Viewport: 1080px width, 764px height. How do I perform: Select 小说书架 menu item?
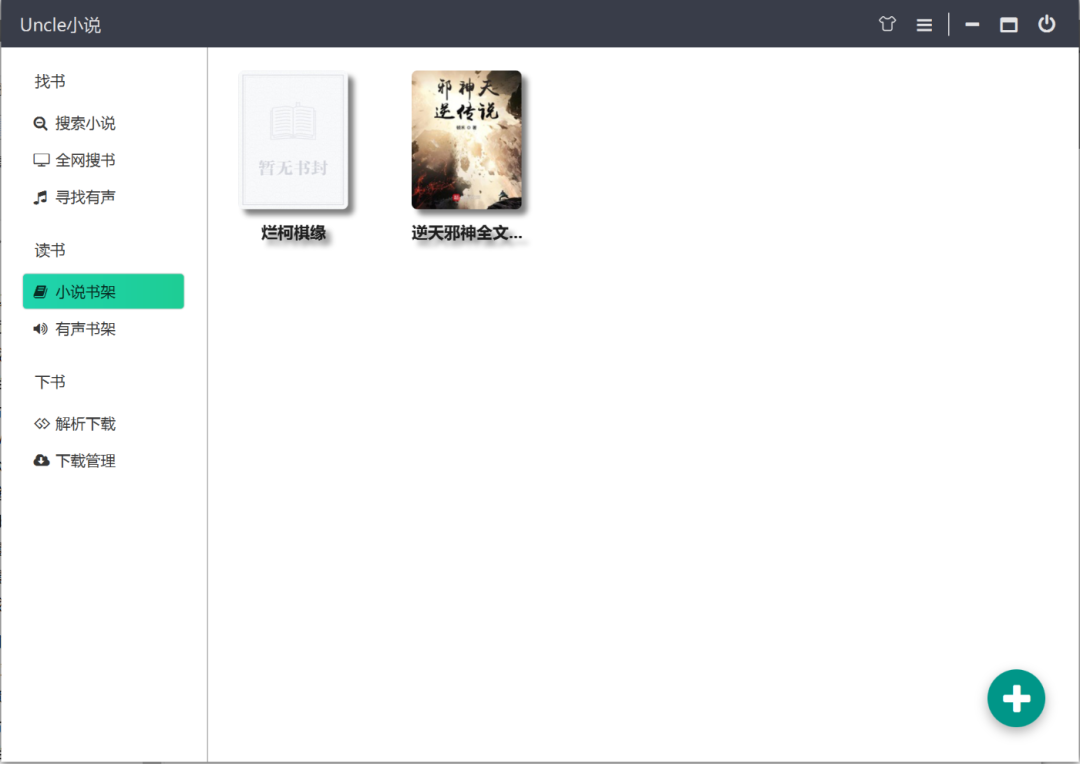coord(103,291)
